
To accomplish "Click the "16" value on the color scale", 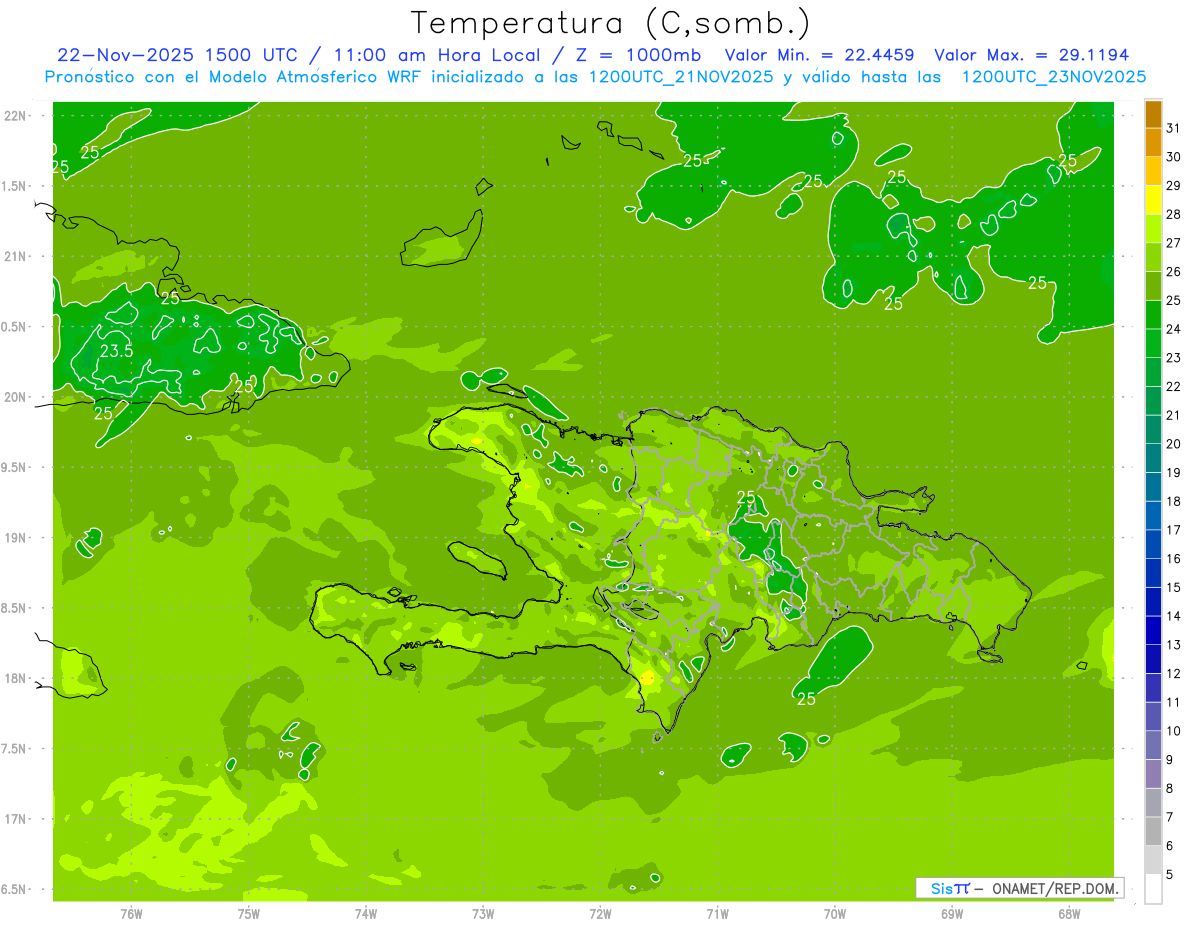I will (1174, 559).
